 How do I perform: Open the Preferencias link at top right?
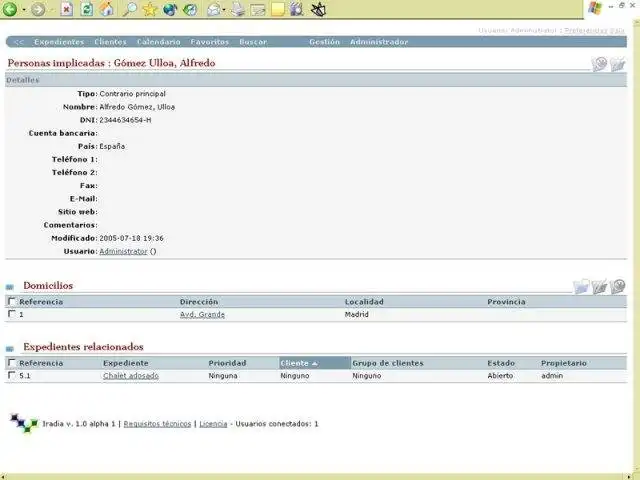click(x=586, y=31)
